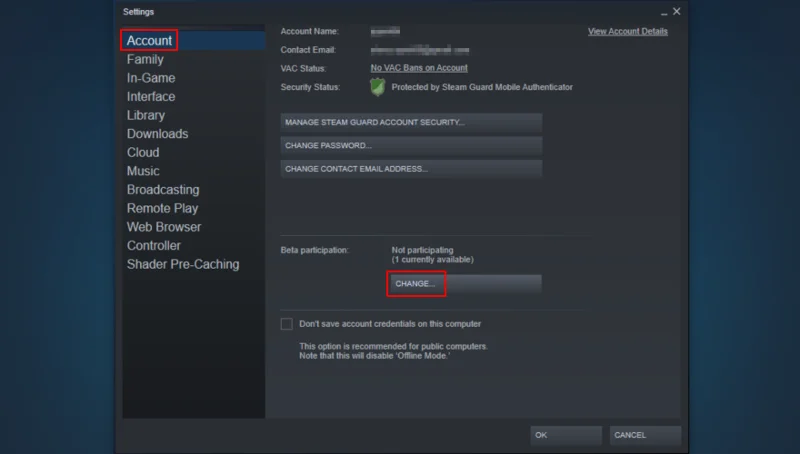The height and width of the screenshot is (454, 800).
Task: Click the 'VAC Status:' label
Action: [303, 68]
